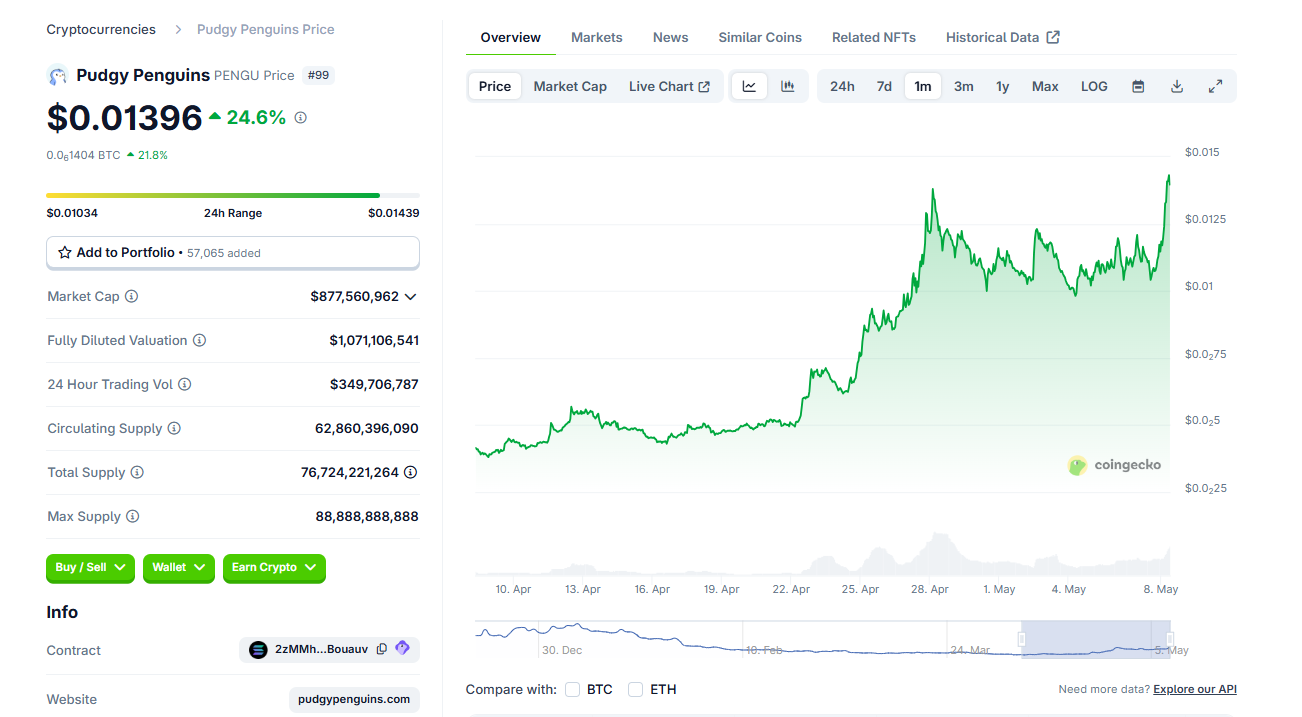Open the Buy / Sell dropdown

click(90, 568)
